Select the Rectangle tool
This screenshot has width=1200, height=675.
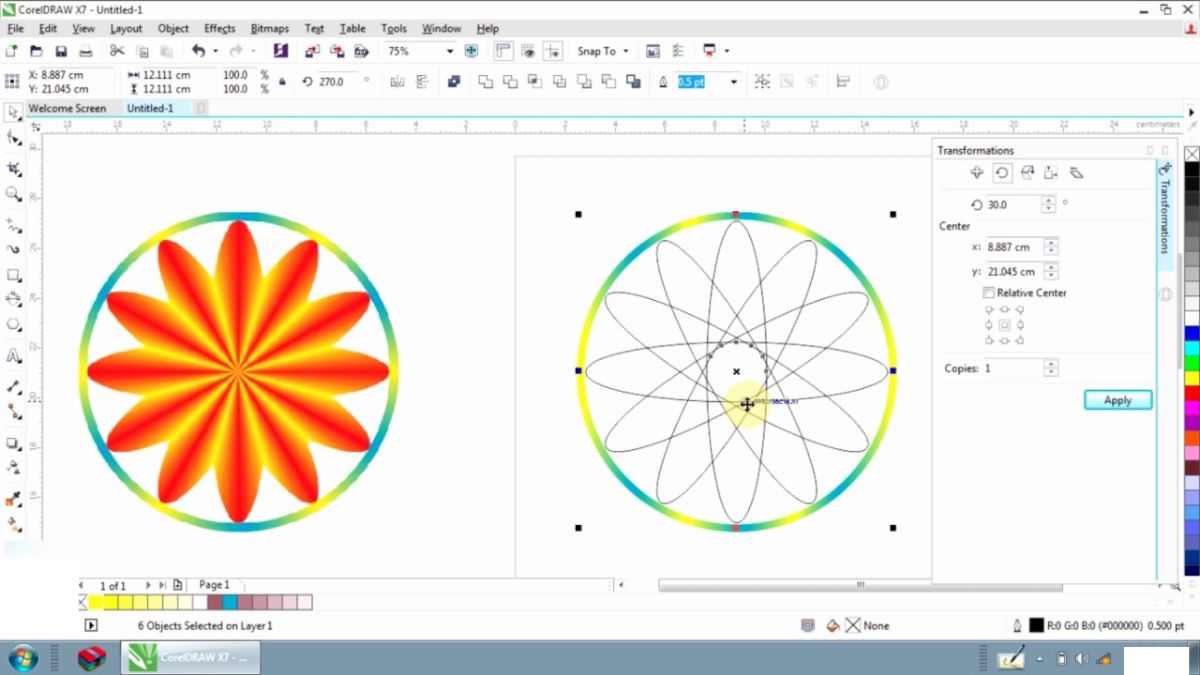point(14,274)
